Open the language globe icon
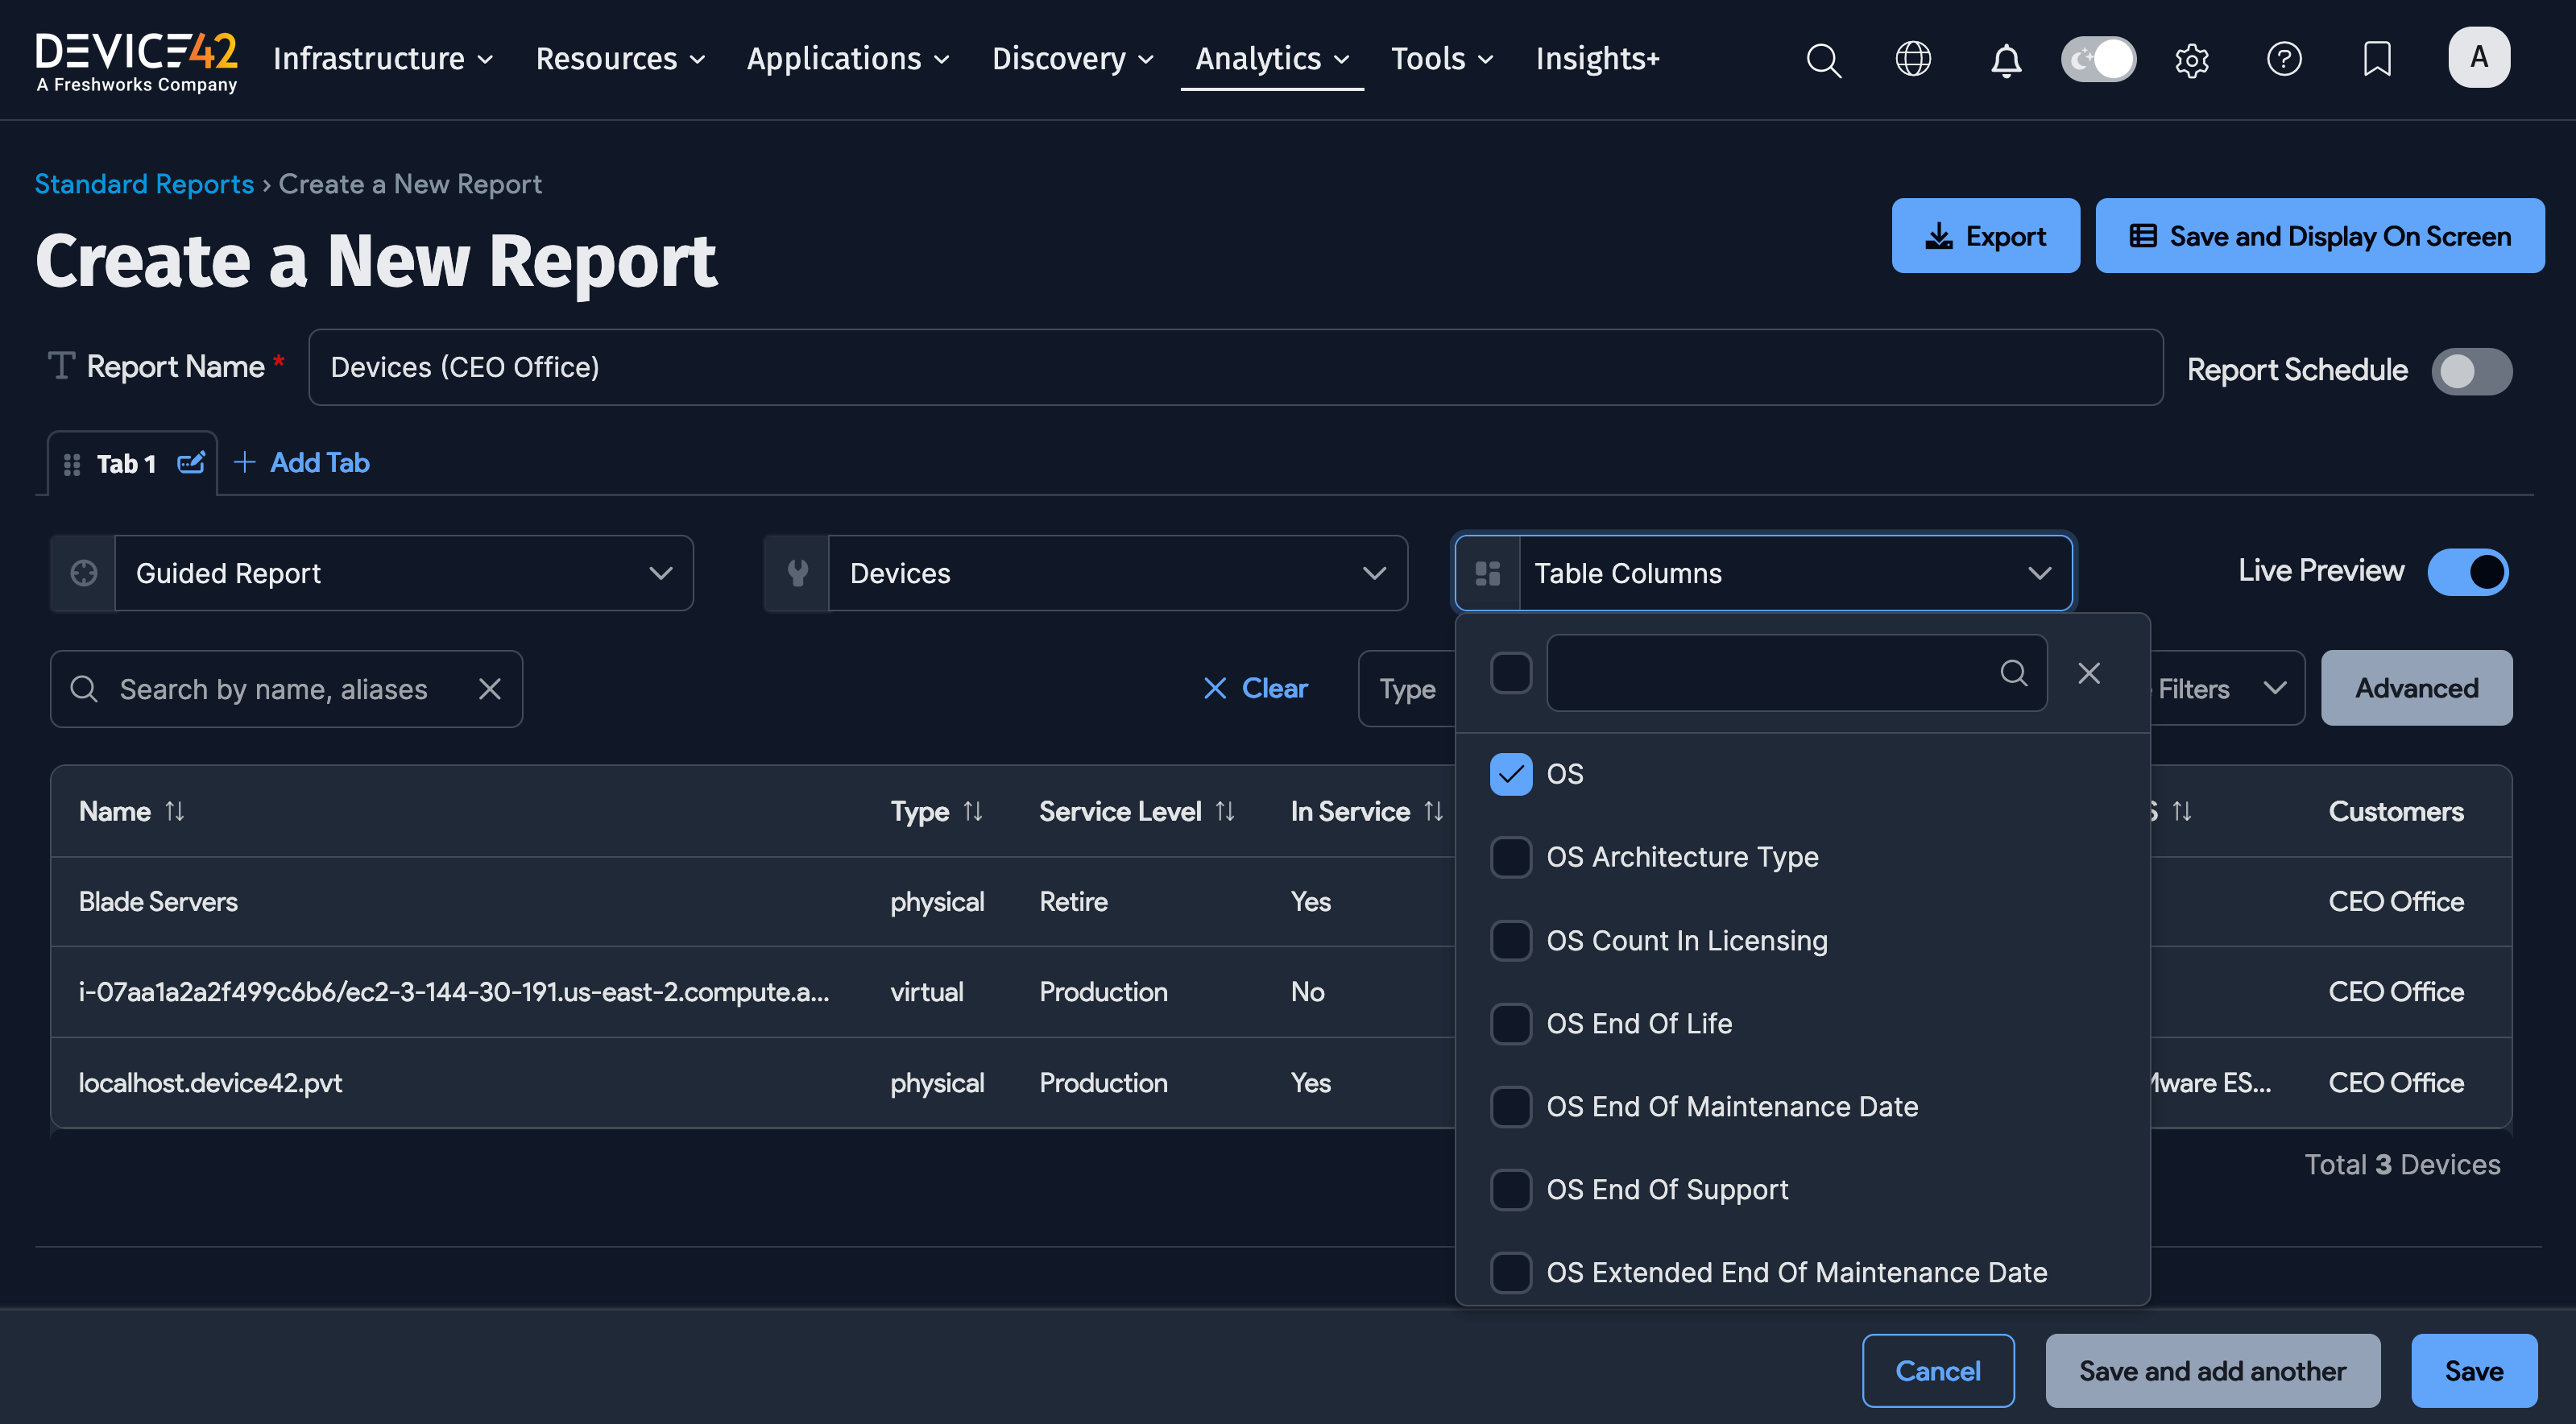 [1913, 59]
